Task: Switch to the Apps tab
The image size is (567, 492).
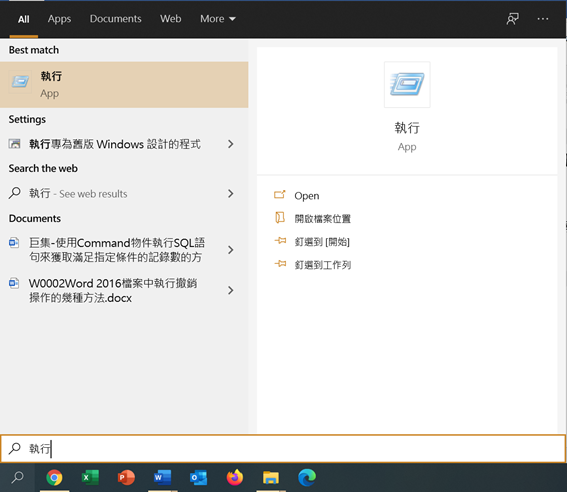Action: coord(59,19)
